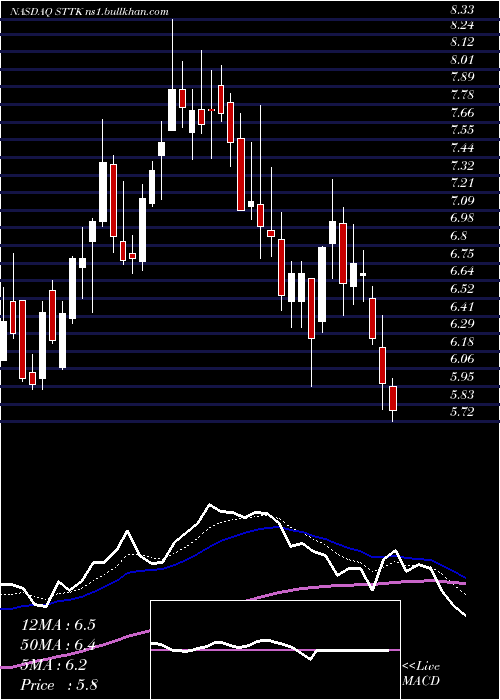Click the 6.06 price axis label
Image resolution: width=500 pixels, height=700 pixels.
[462, 360]
